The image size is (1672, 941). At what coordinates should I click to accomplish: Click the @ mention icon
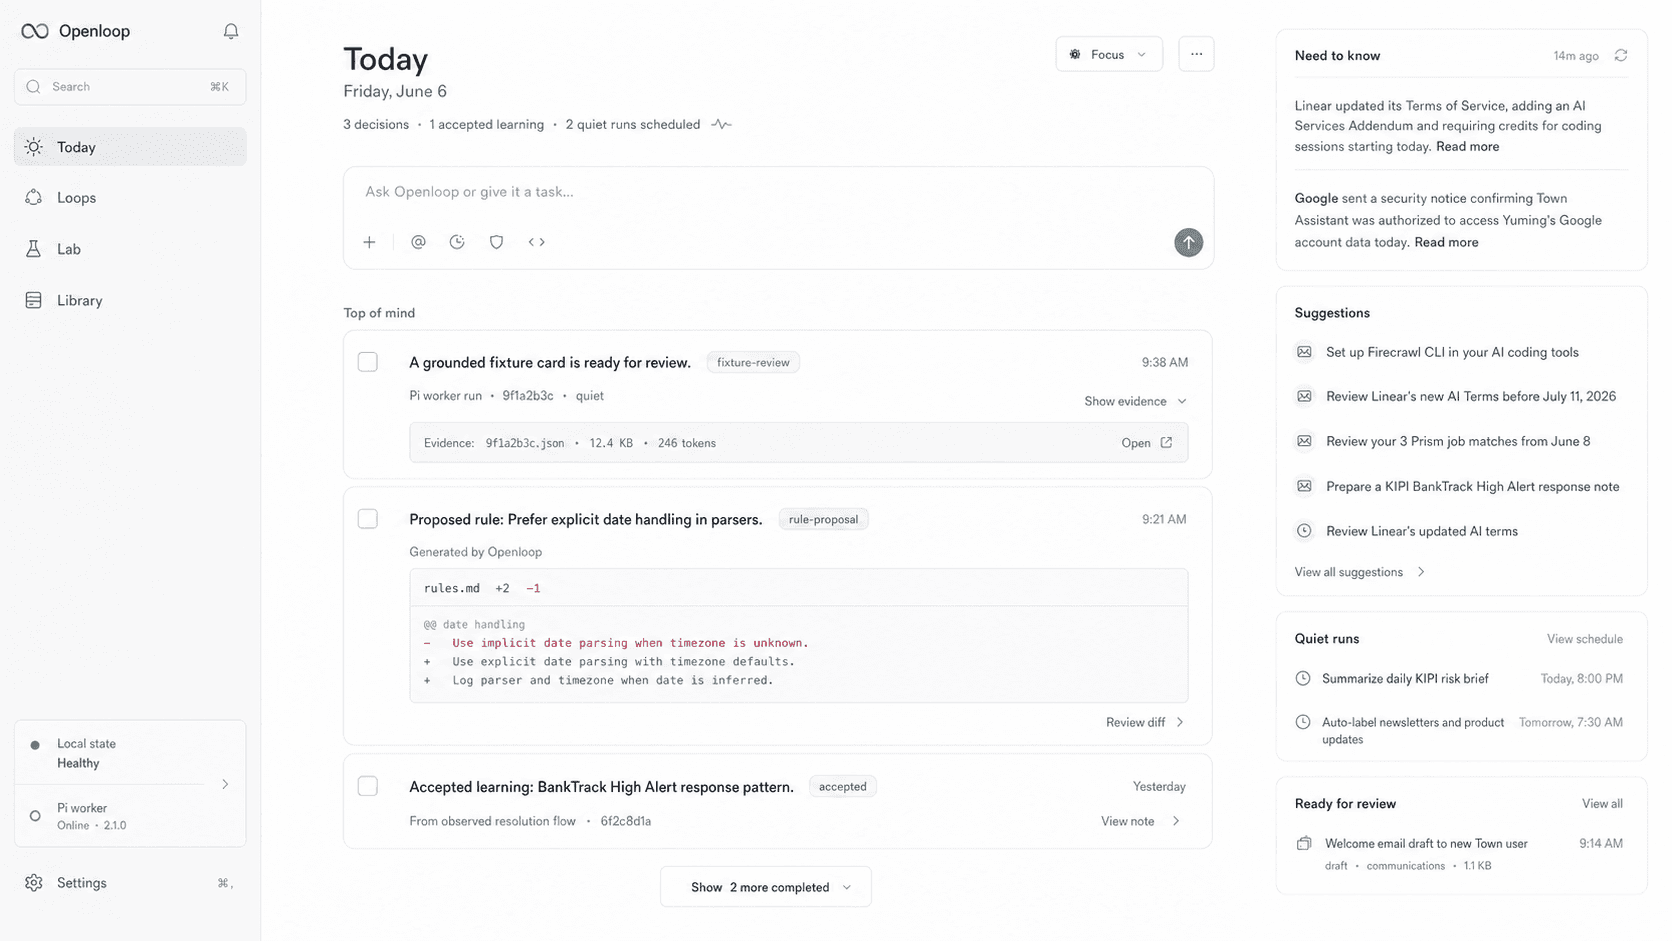click(418, 242)
